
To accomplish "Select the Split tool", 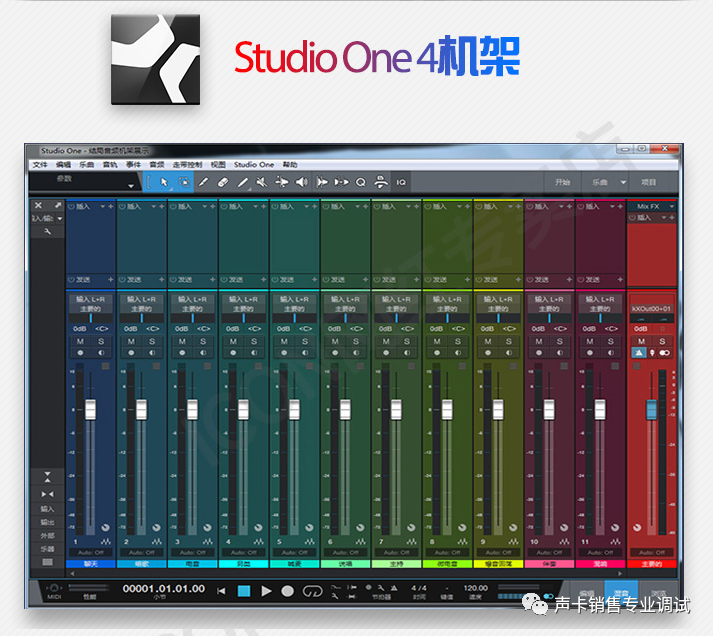I will tap(203, 182).
